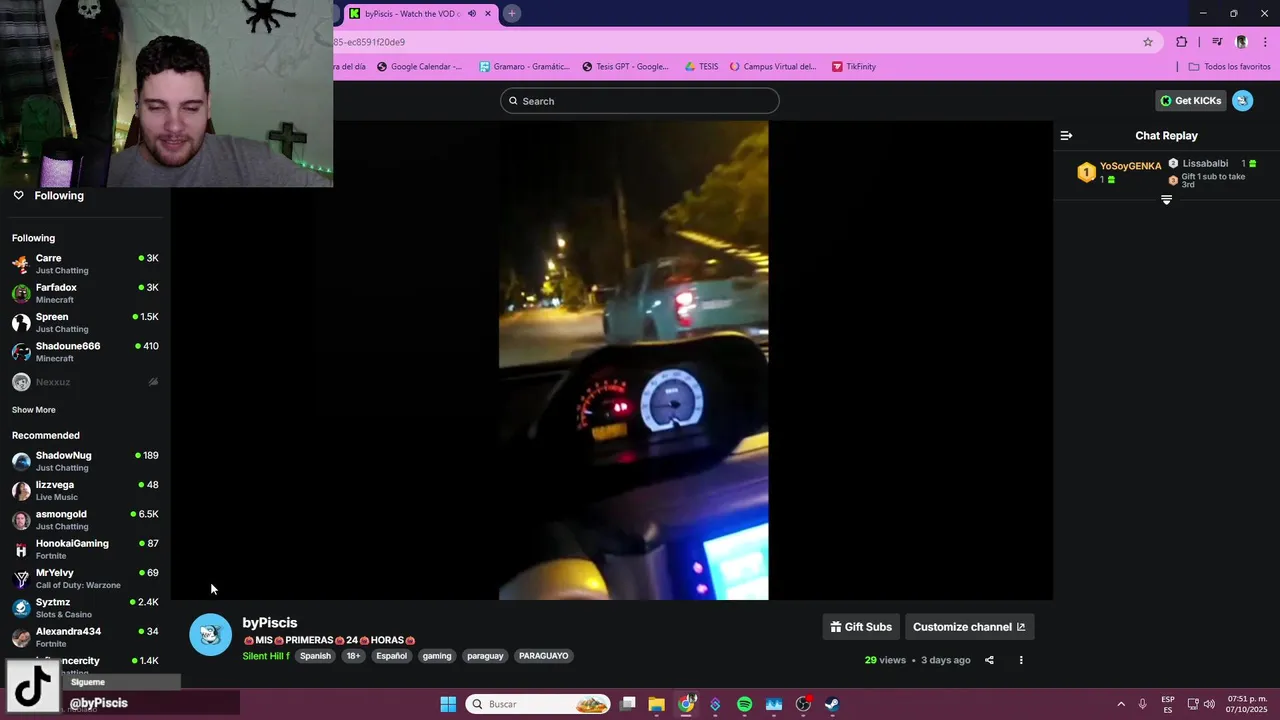The width and height of the screenshot is (1280, 720).
Task: Select the Spanish tag
Action: point(315,656)
